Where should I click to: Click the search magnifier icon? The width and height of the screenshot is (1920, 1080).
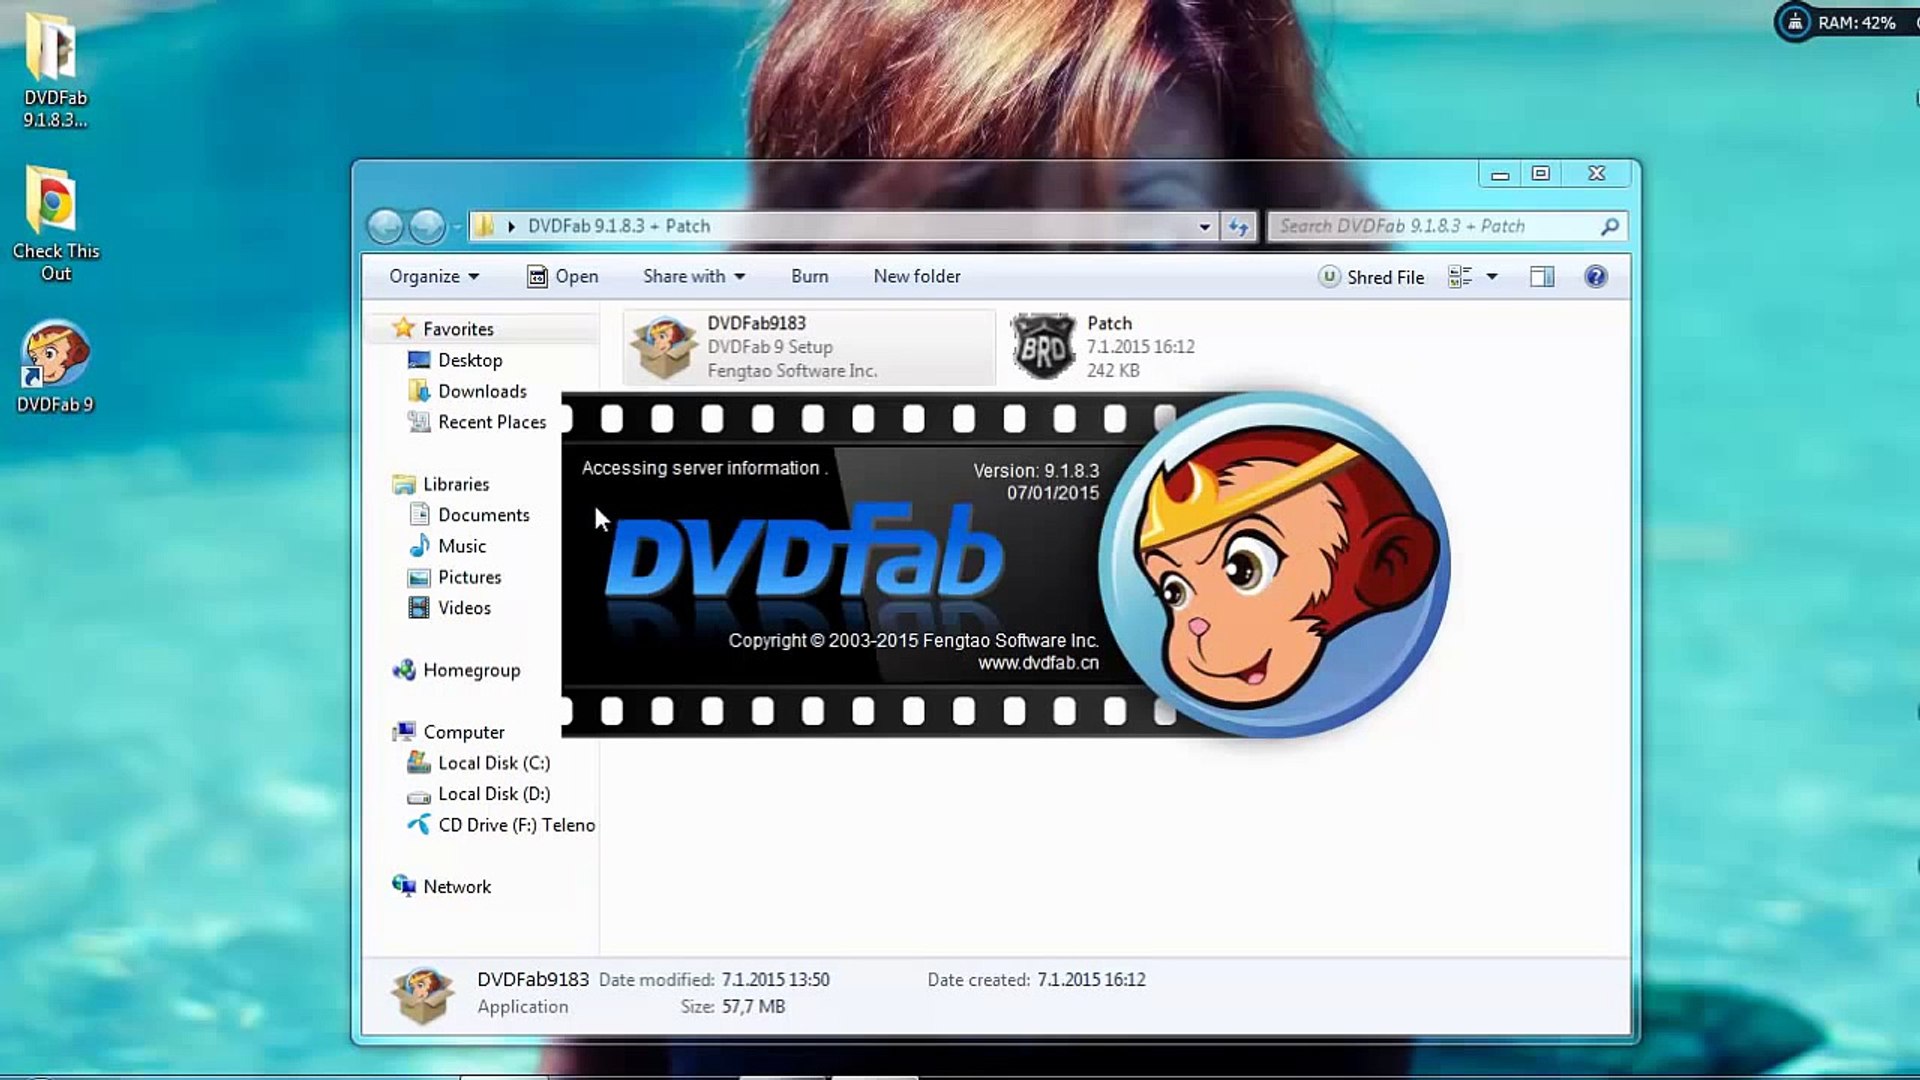click(1609, 227)
